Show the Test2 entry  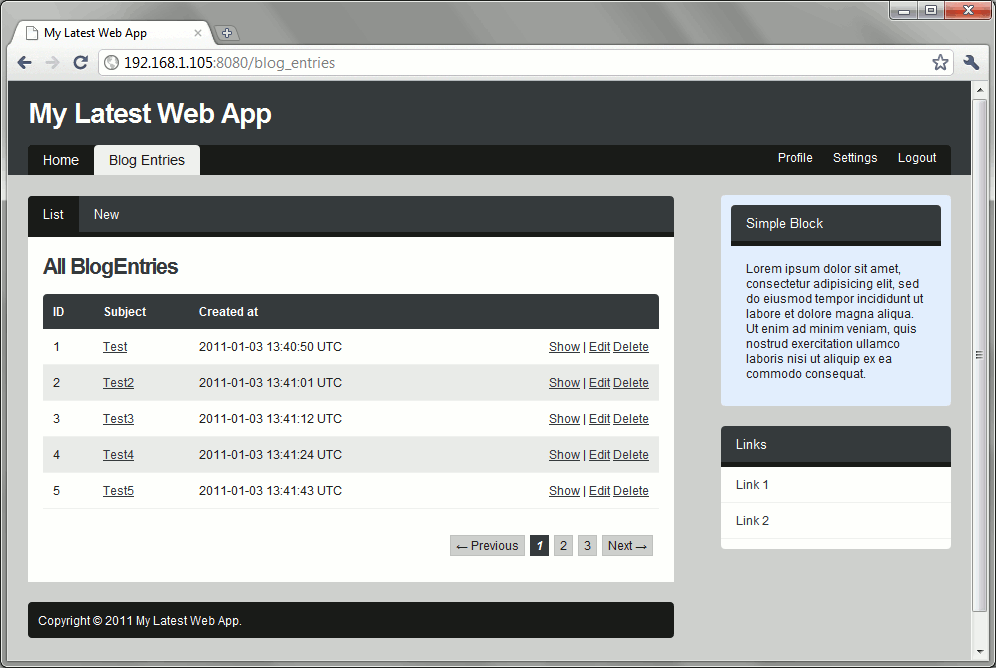click(x=564, y=383)
